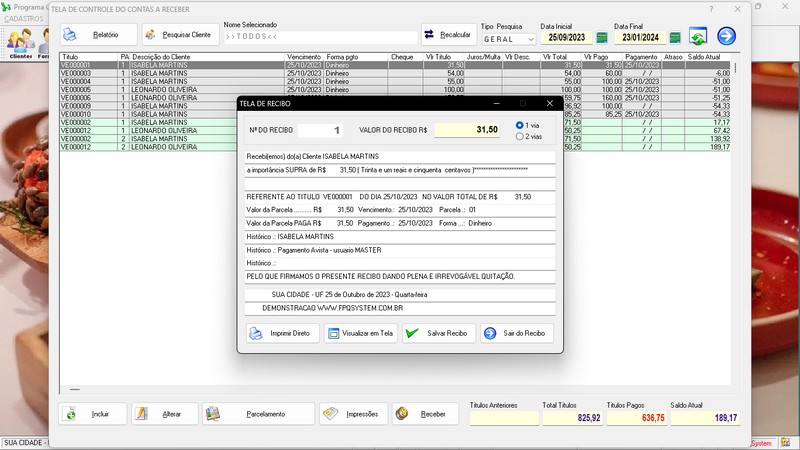The height and width of the screenshot is (450, 800).
Task: Click the Valor do Recibo R$ field
Action: coord(468,130)
